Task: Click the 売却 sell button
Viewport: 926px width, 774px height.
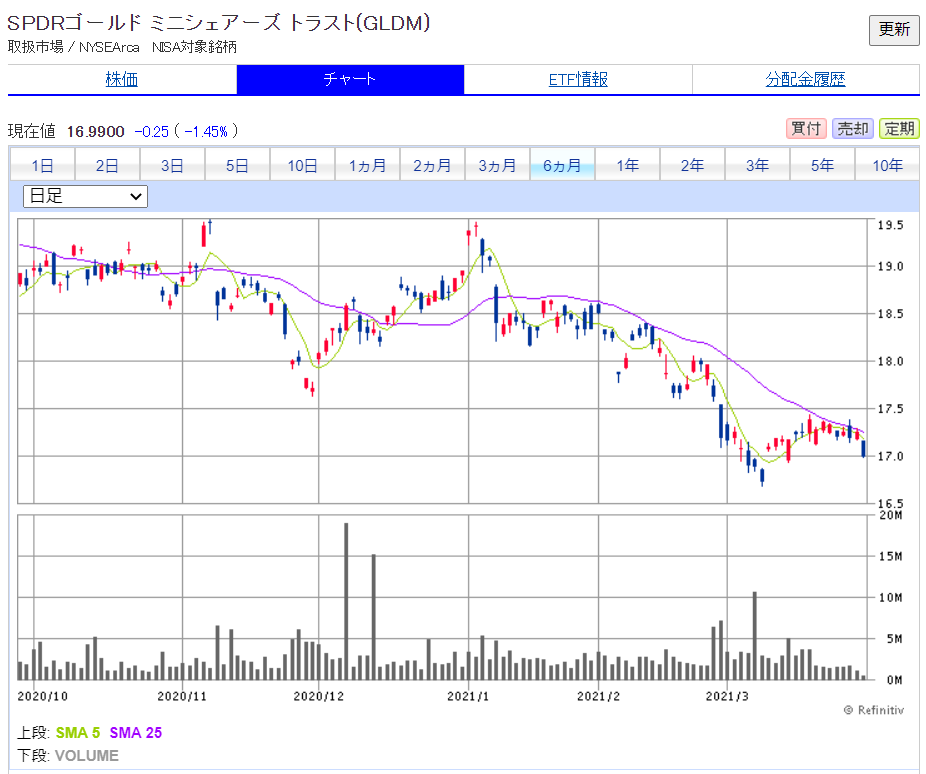Action: [x=853, y=129]
